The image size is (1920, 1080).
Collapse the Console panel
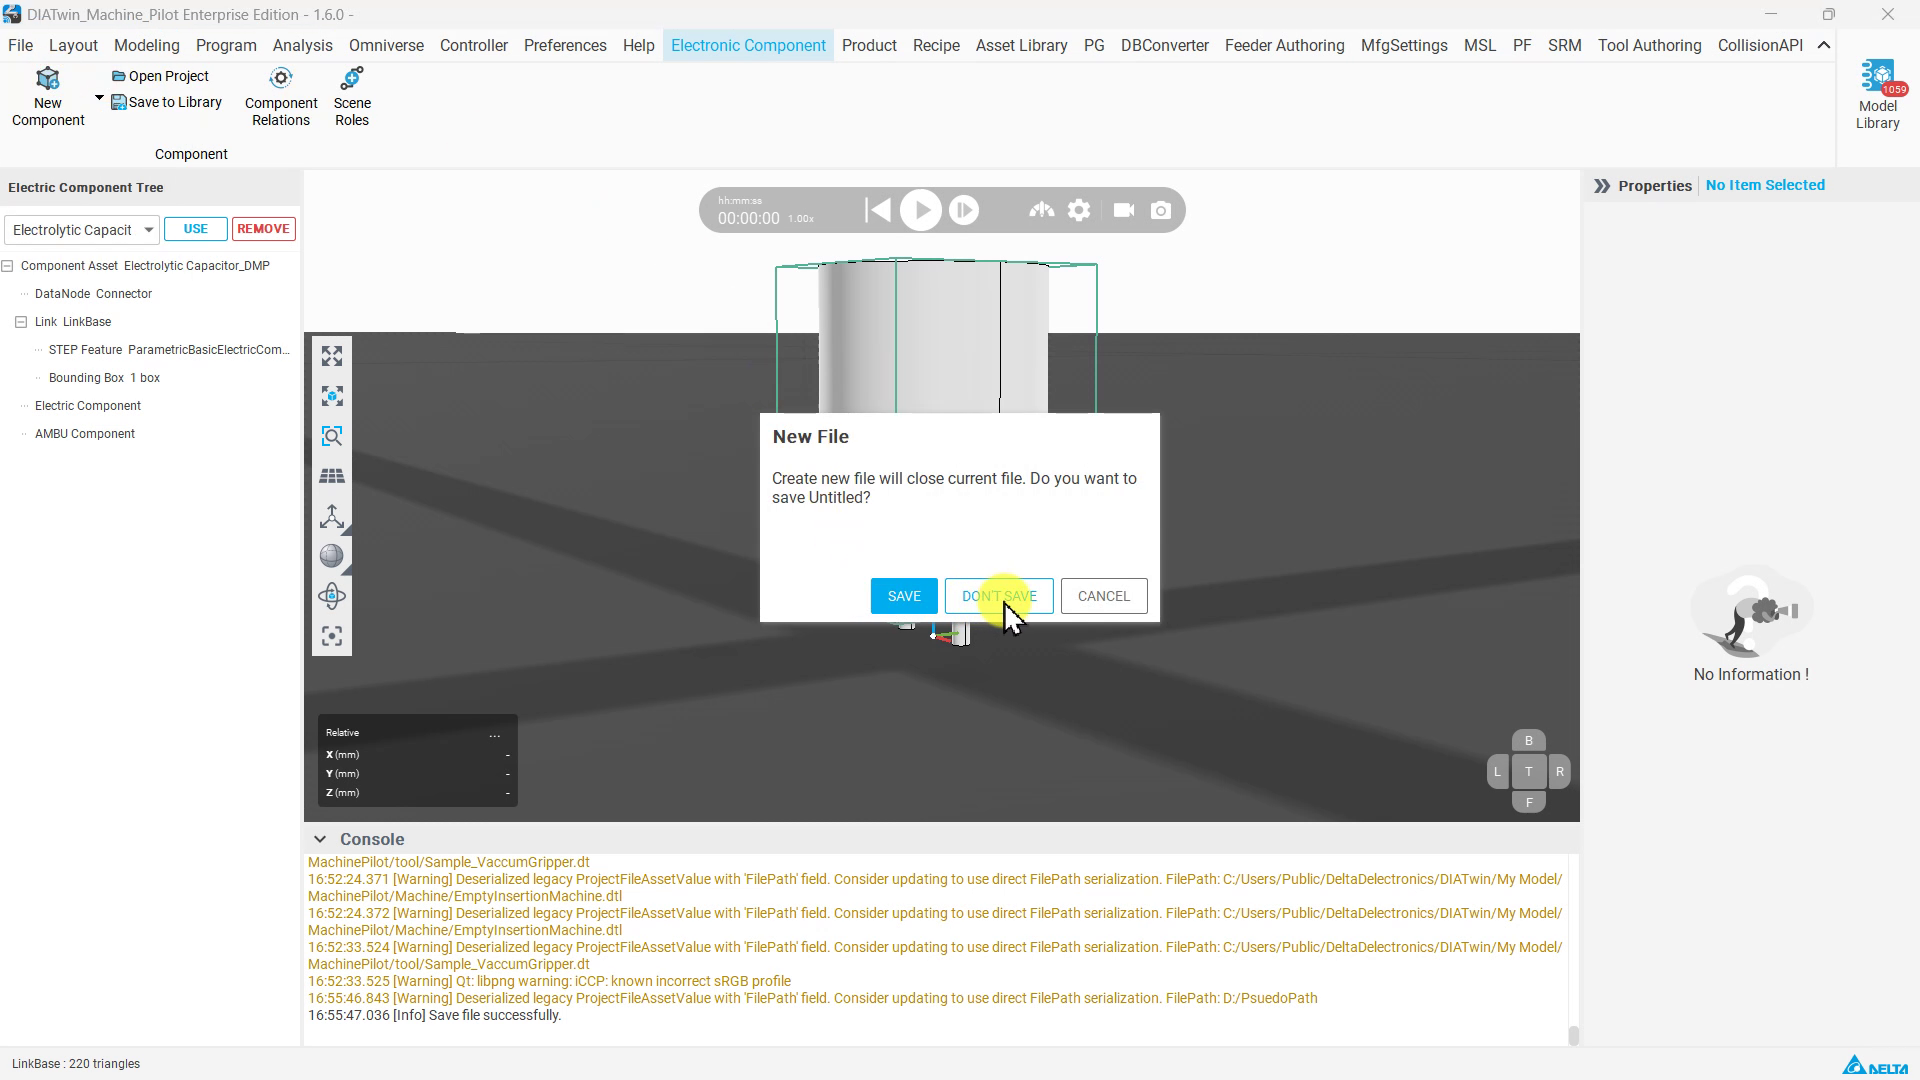click(x=320, y=839)
